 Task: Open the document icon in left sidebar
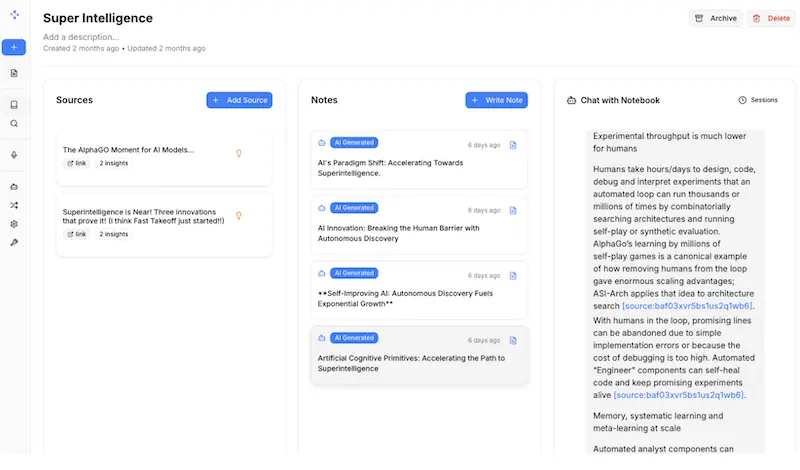point(14,73)
